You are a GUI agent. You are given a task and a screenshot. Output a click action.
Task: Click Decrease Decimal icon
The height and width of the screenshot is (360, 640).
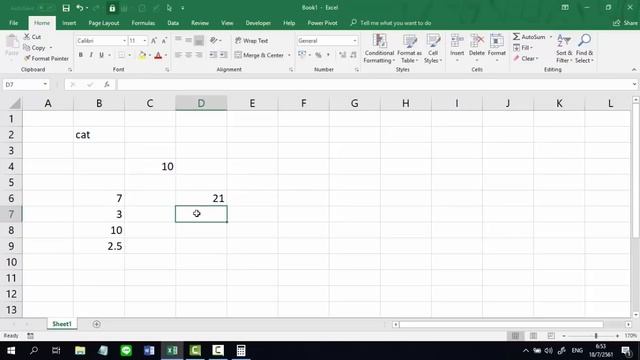pos(353,55)
